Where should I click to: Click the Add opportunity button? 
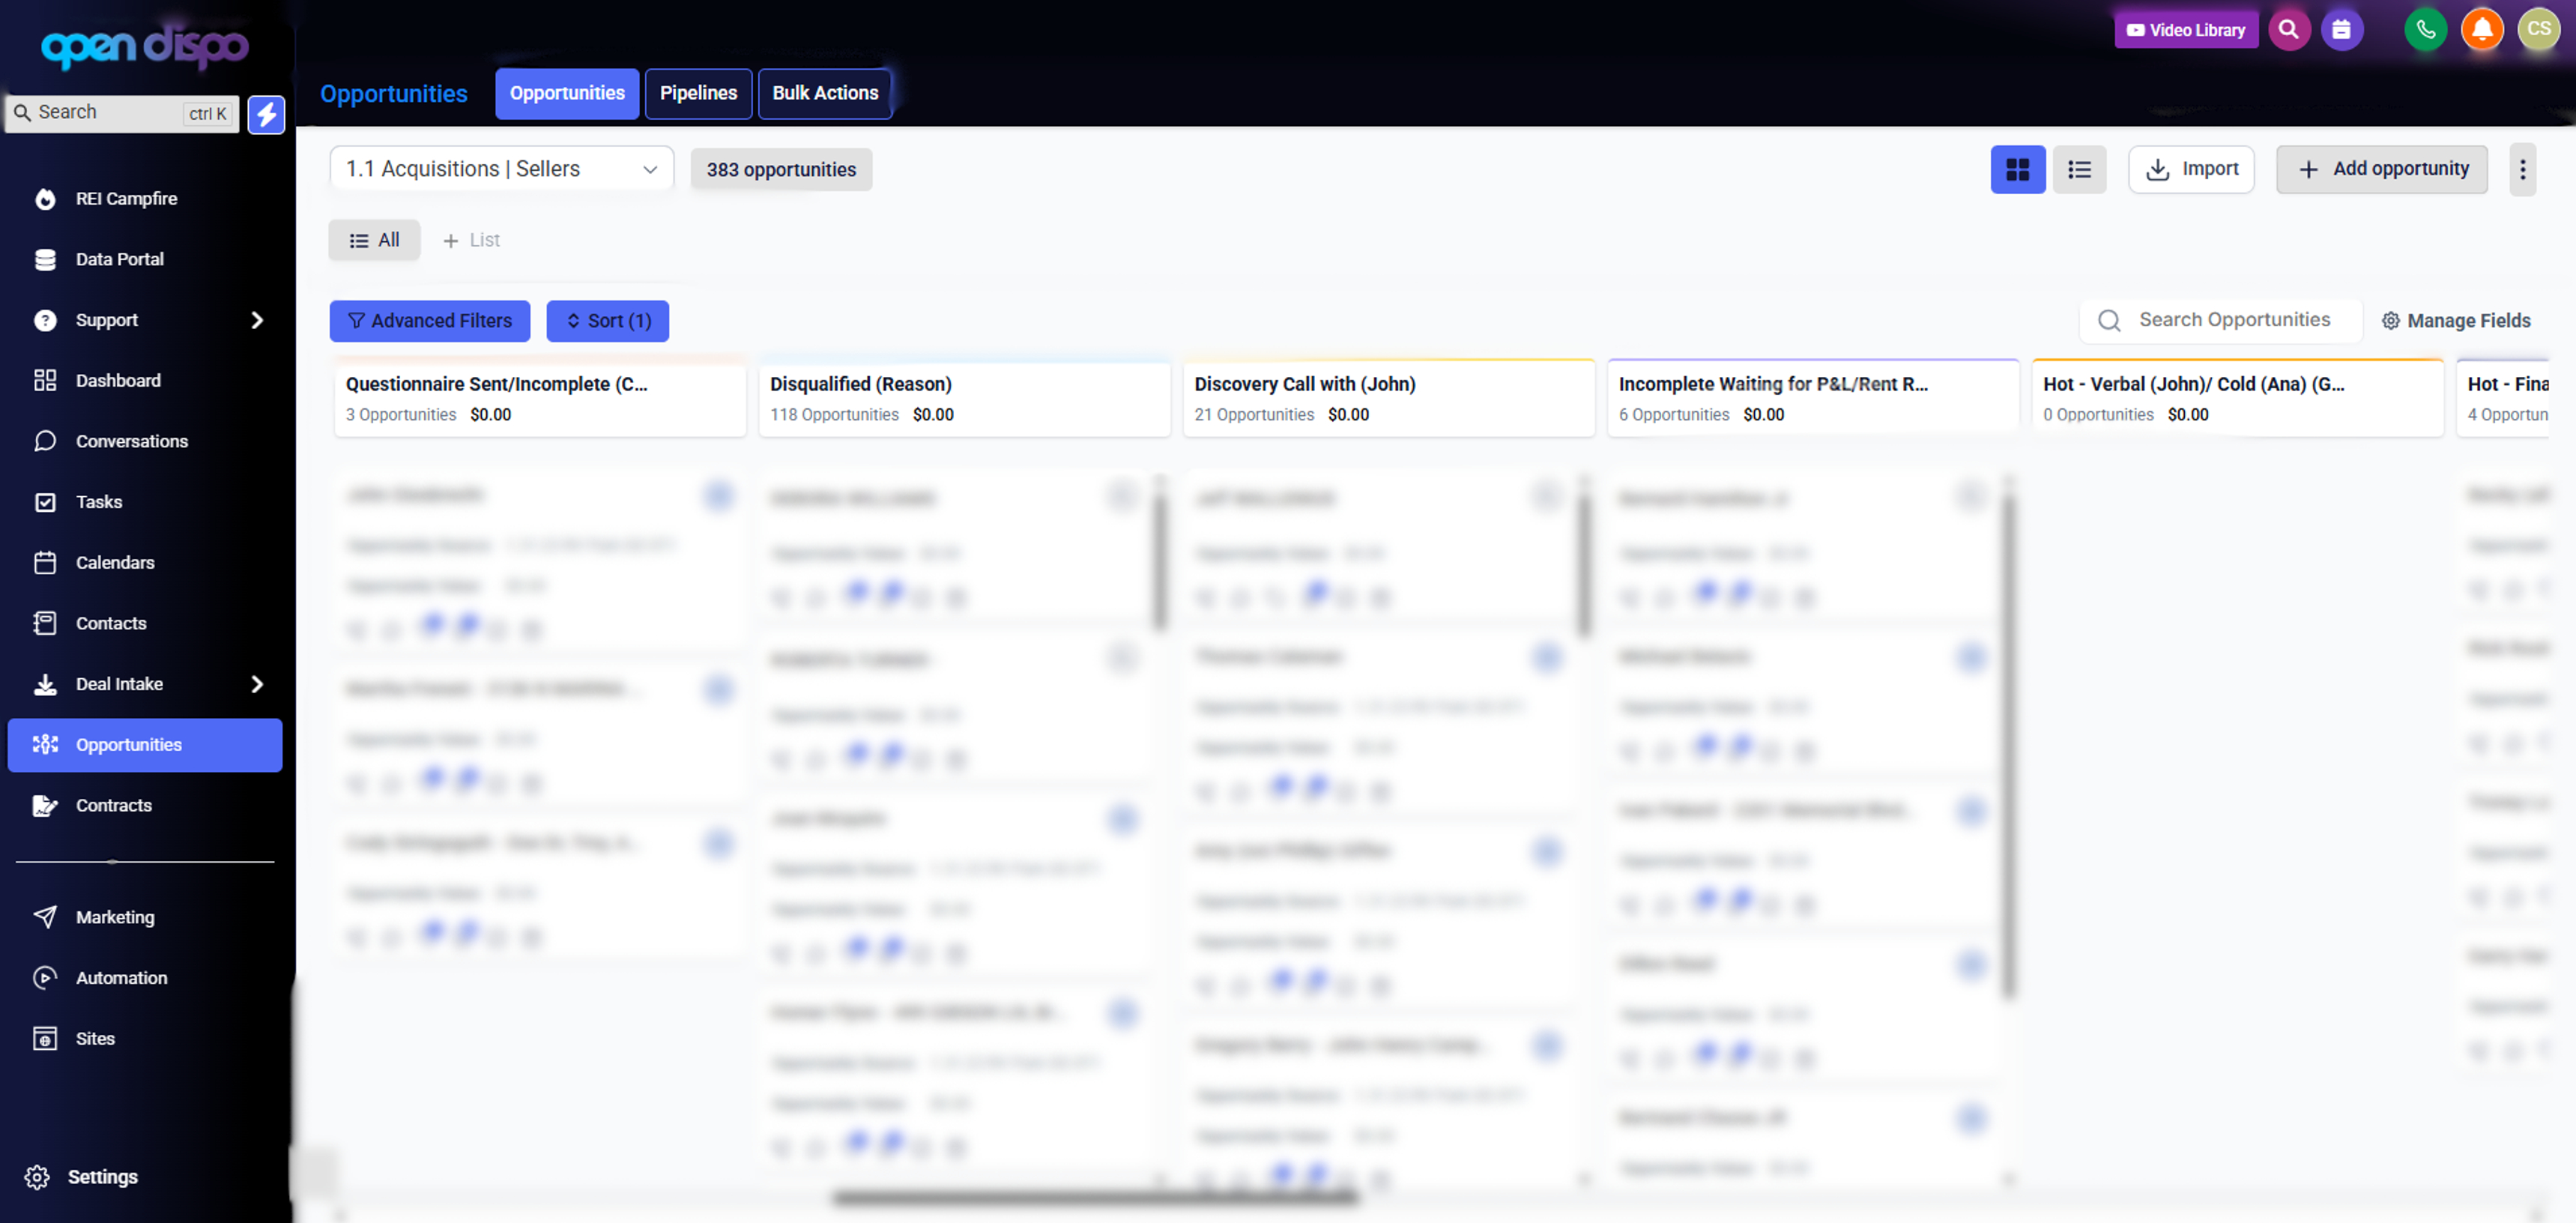pyautogui.click(x=2382, y=169)
